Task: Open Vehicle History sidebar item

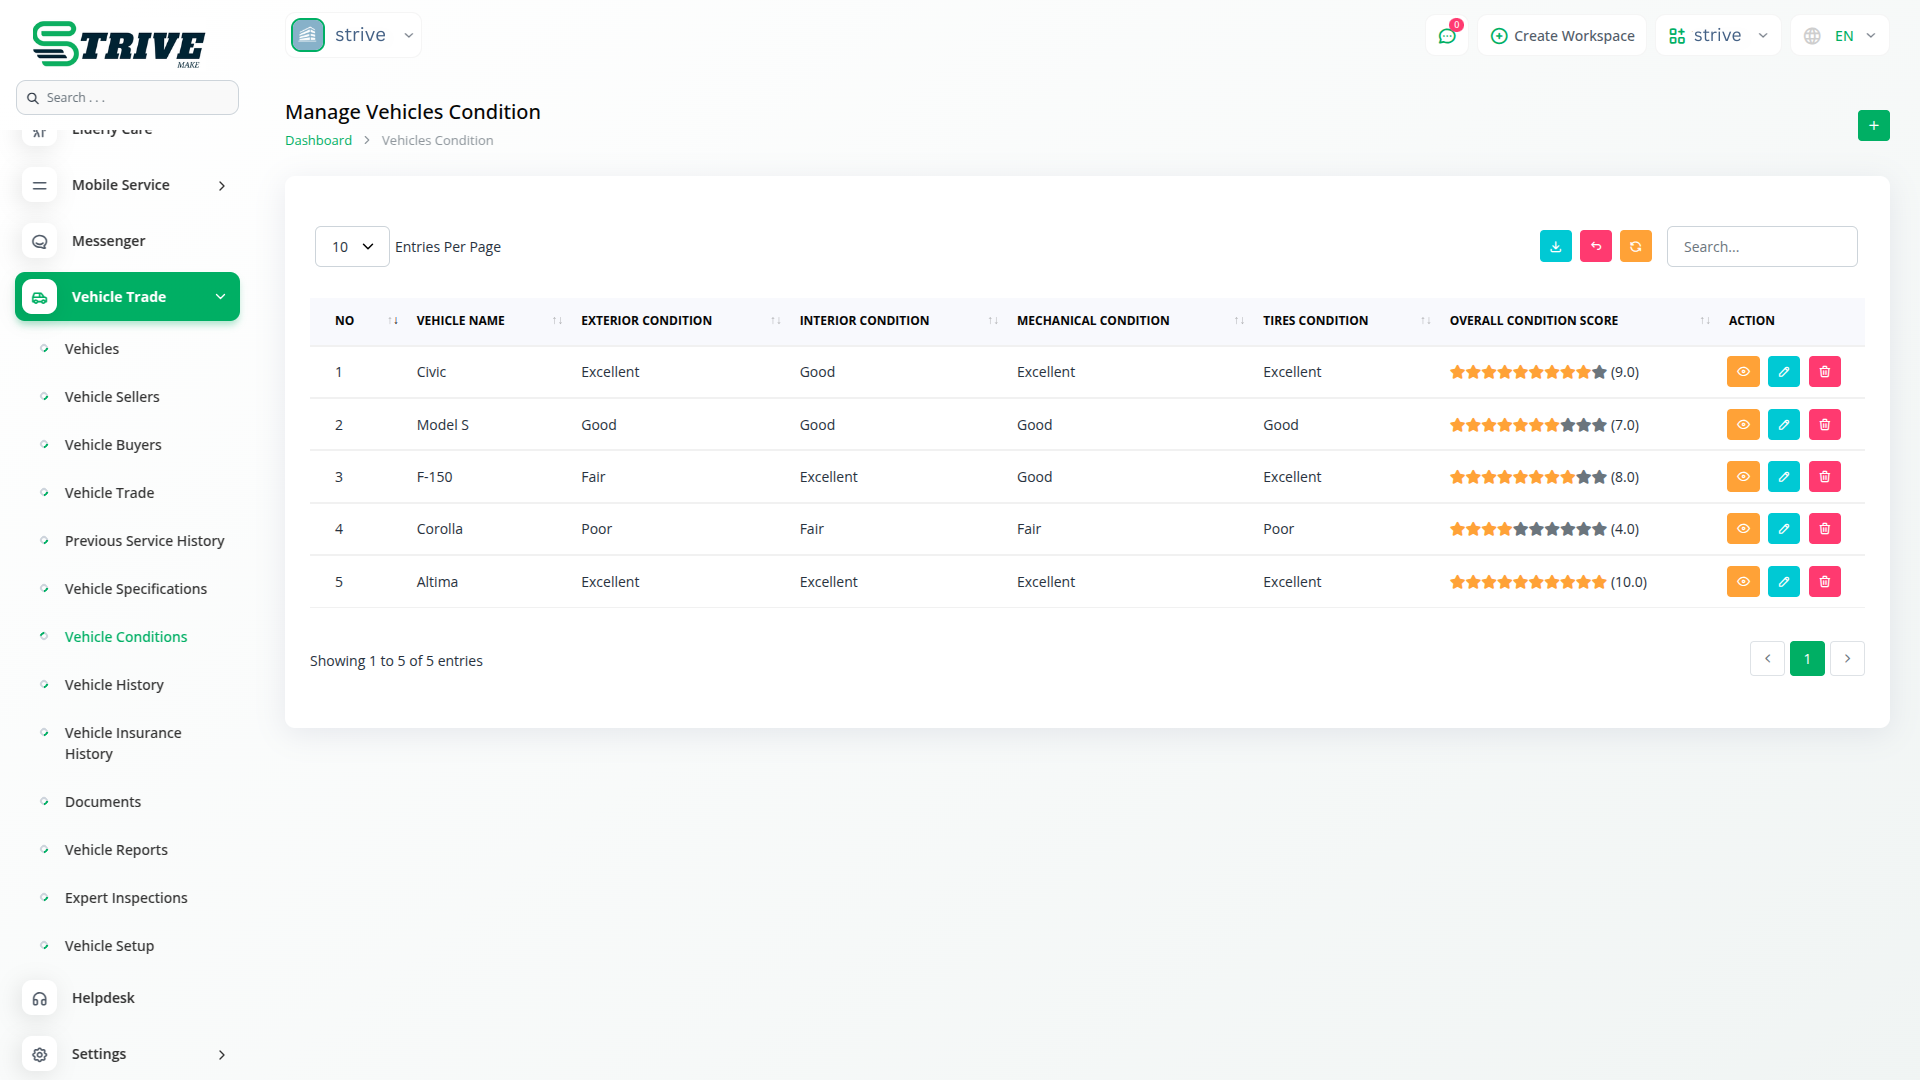Action: click(114, 685)
